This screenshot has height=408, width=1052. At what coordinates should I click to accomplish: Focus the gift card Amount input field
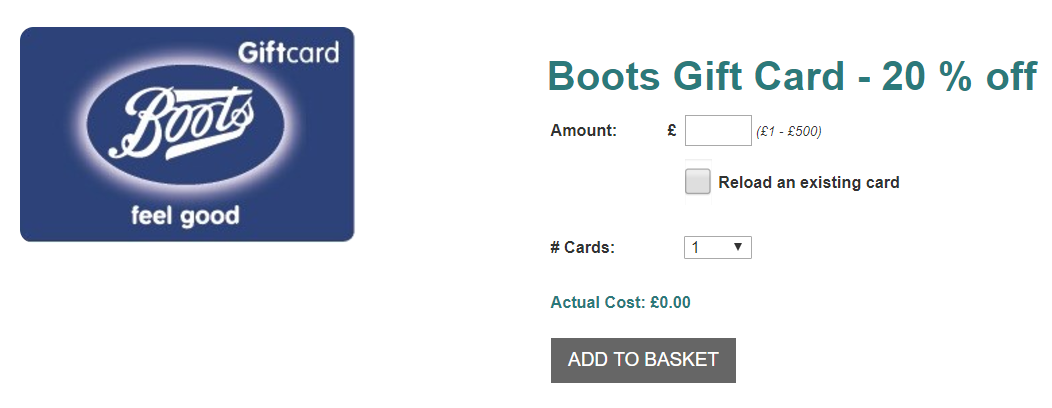tap(718, 130)
